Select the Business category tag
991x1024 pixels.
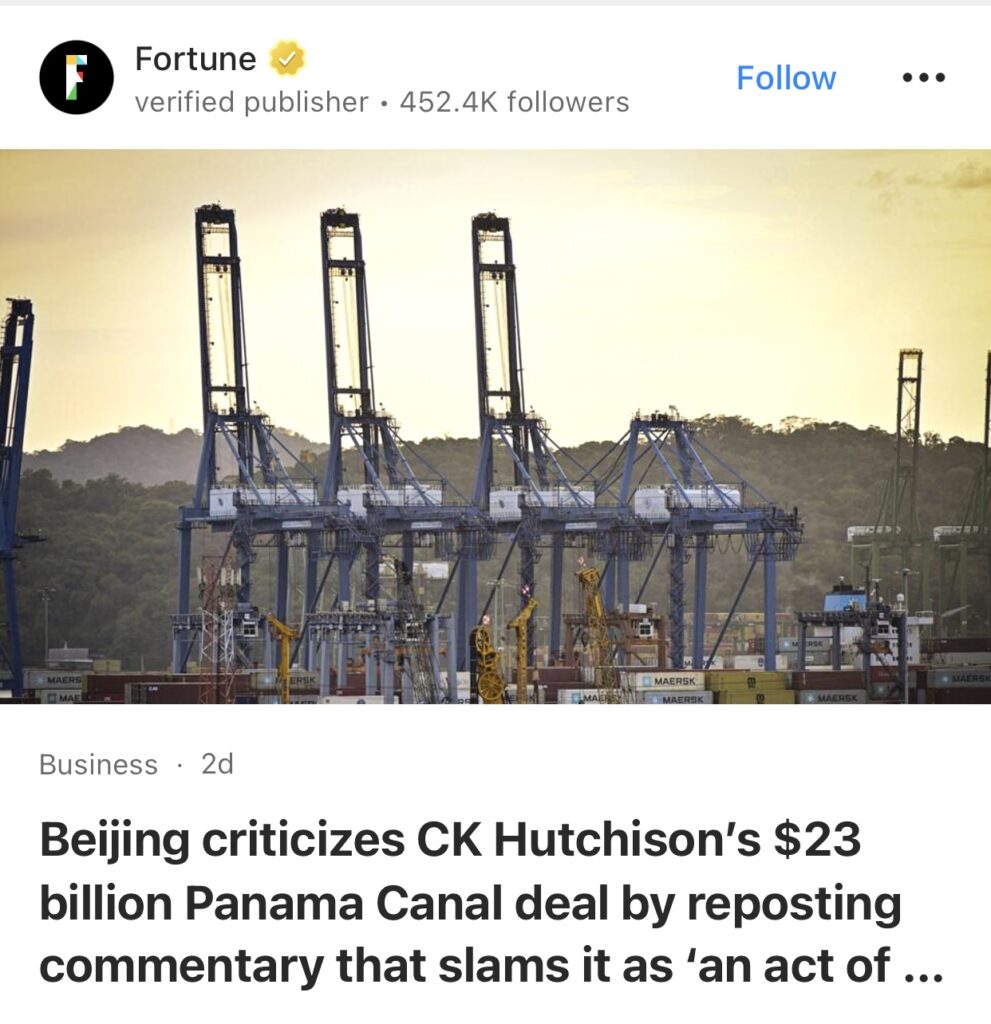pyautogui.click(x=99, y=764)
